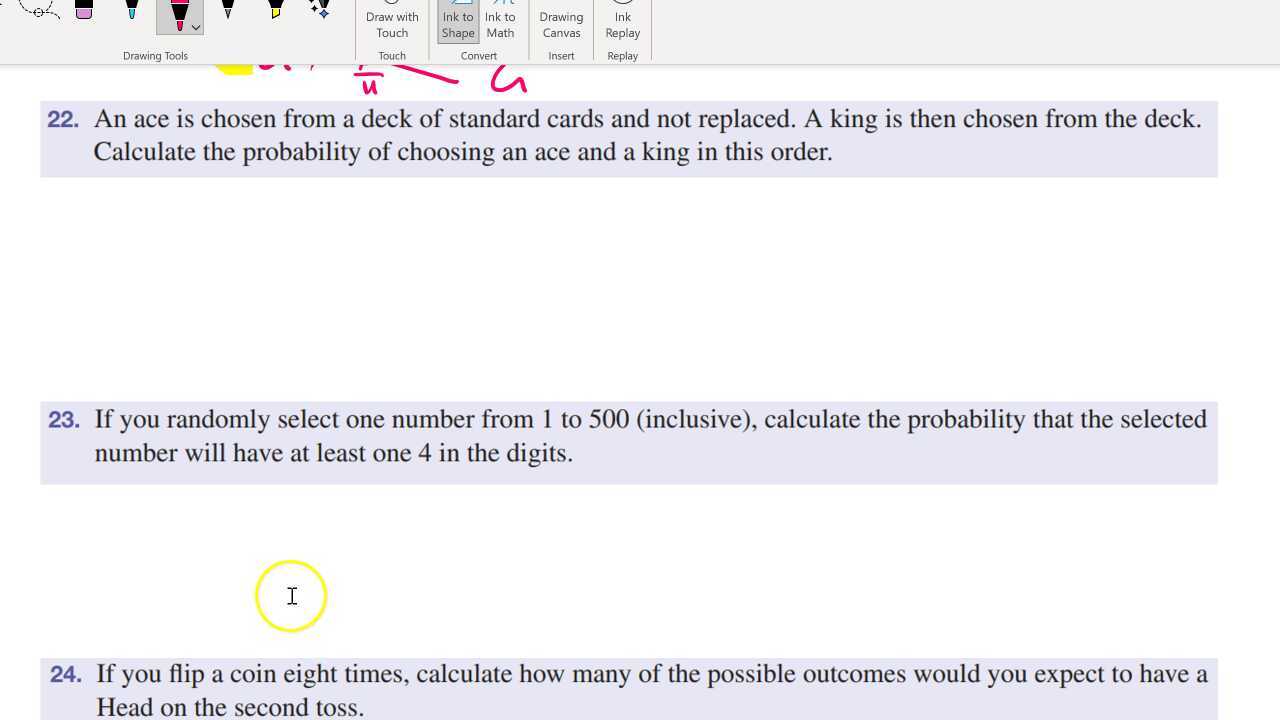Click the text 'number will have at least one 4'
Screen dimensions: 1280x720
pyautogui.click(x=263, y=453)
